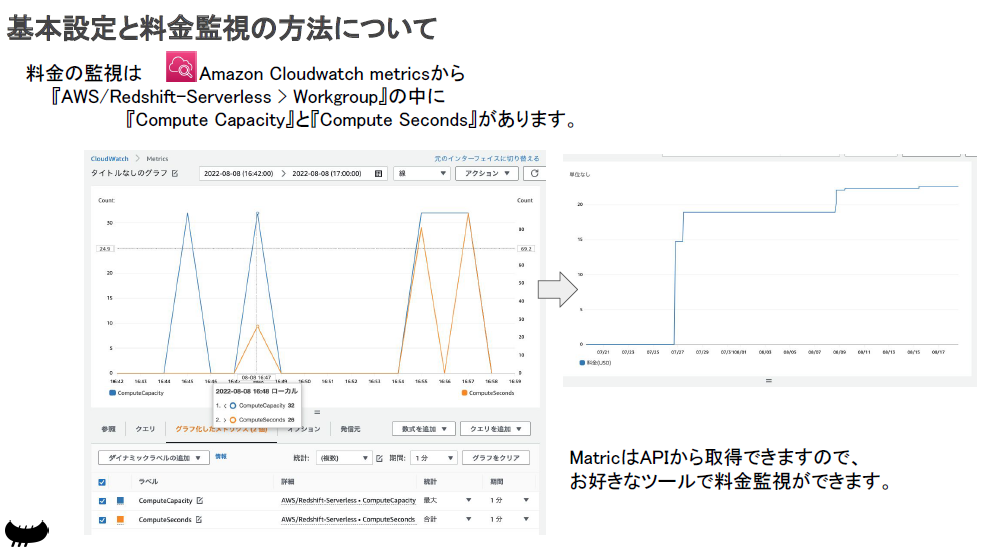
Task: Click ComputeSeconds label text in table
Action: pos(165,520)
